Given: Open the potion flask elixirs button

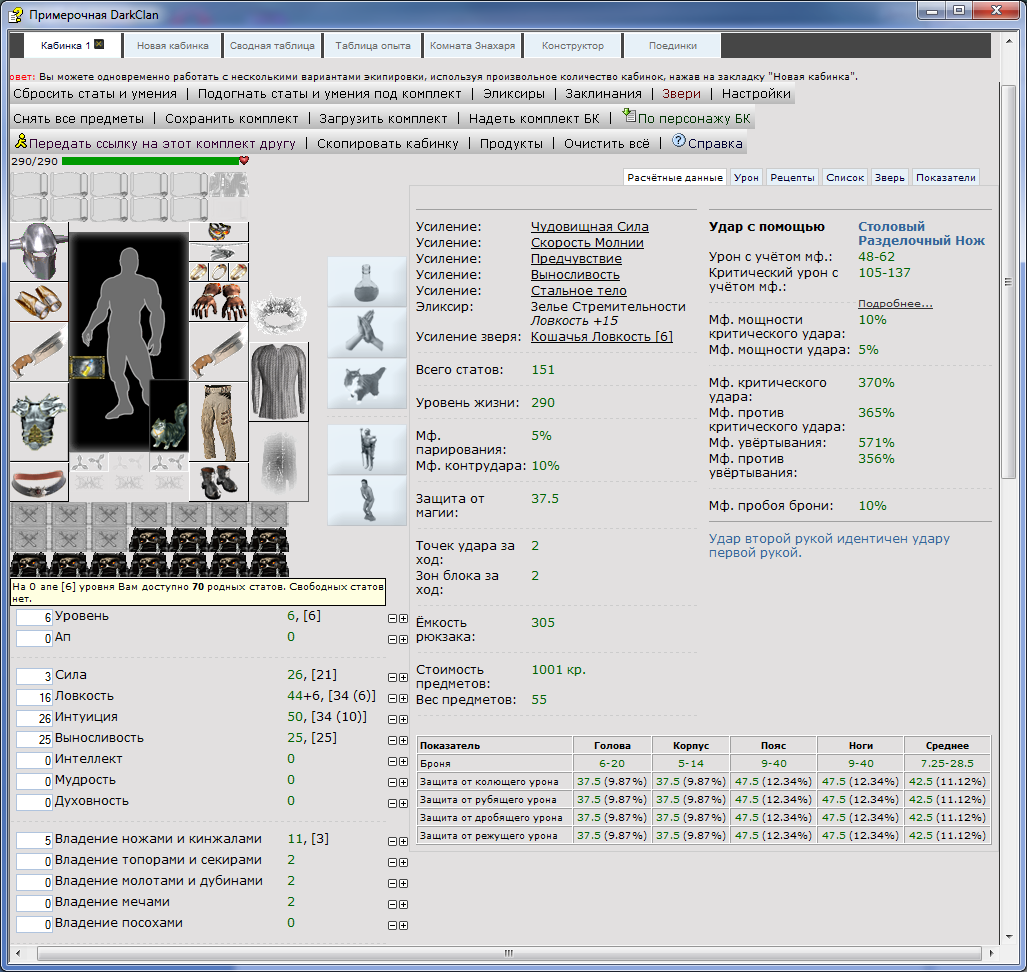Looking at the screenshot, I should click(x=367, y=282).
